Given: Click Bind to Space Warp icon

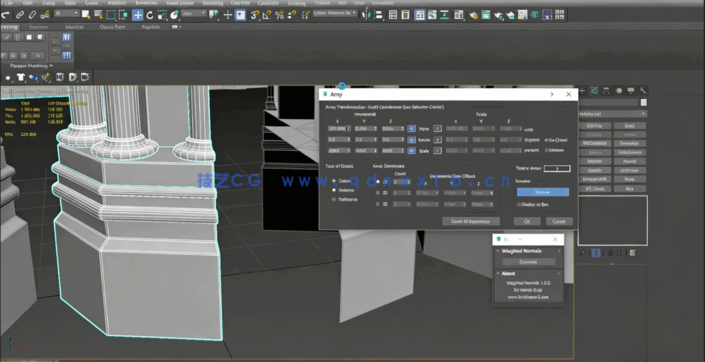Looking at the screenshot, I should click(45, 15).
